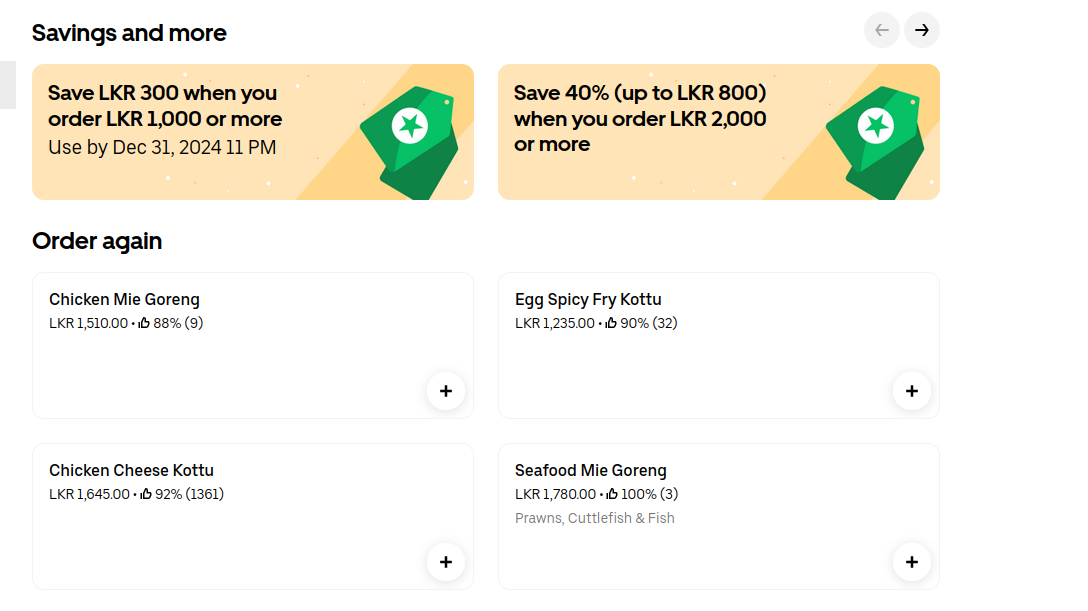This screenshot has height=611, width=1088.
Task: Go to previous savings offers arrow
Action: [x=882, y=31]
